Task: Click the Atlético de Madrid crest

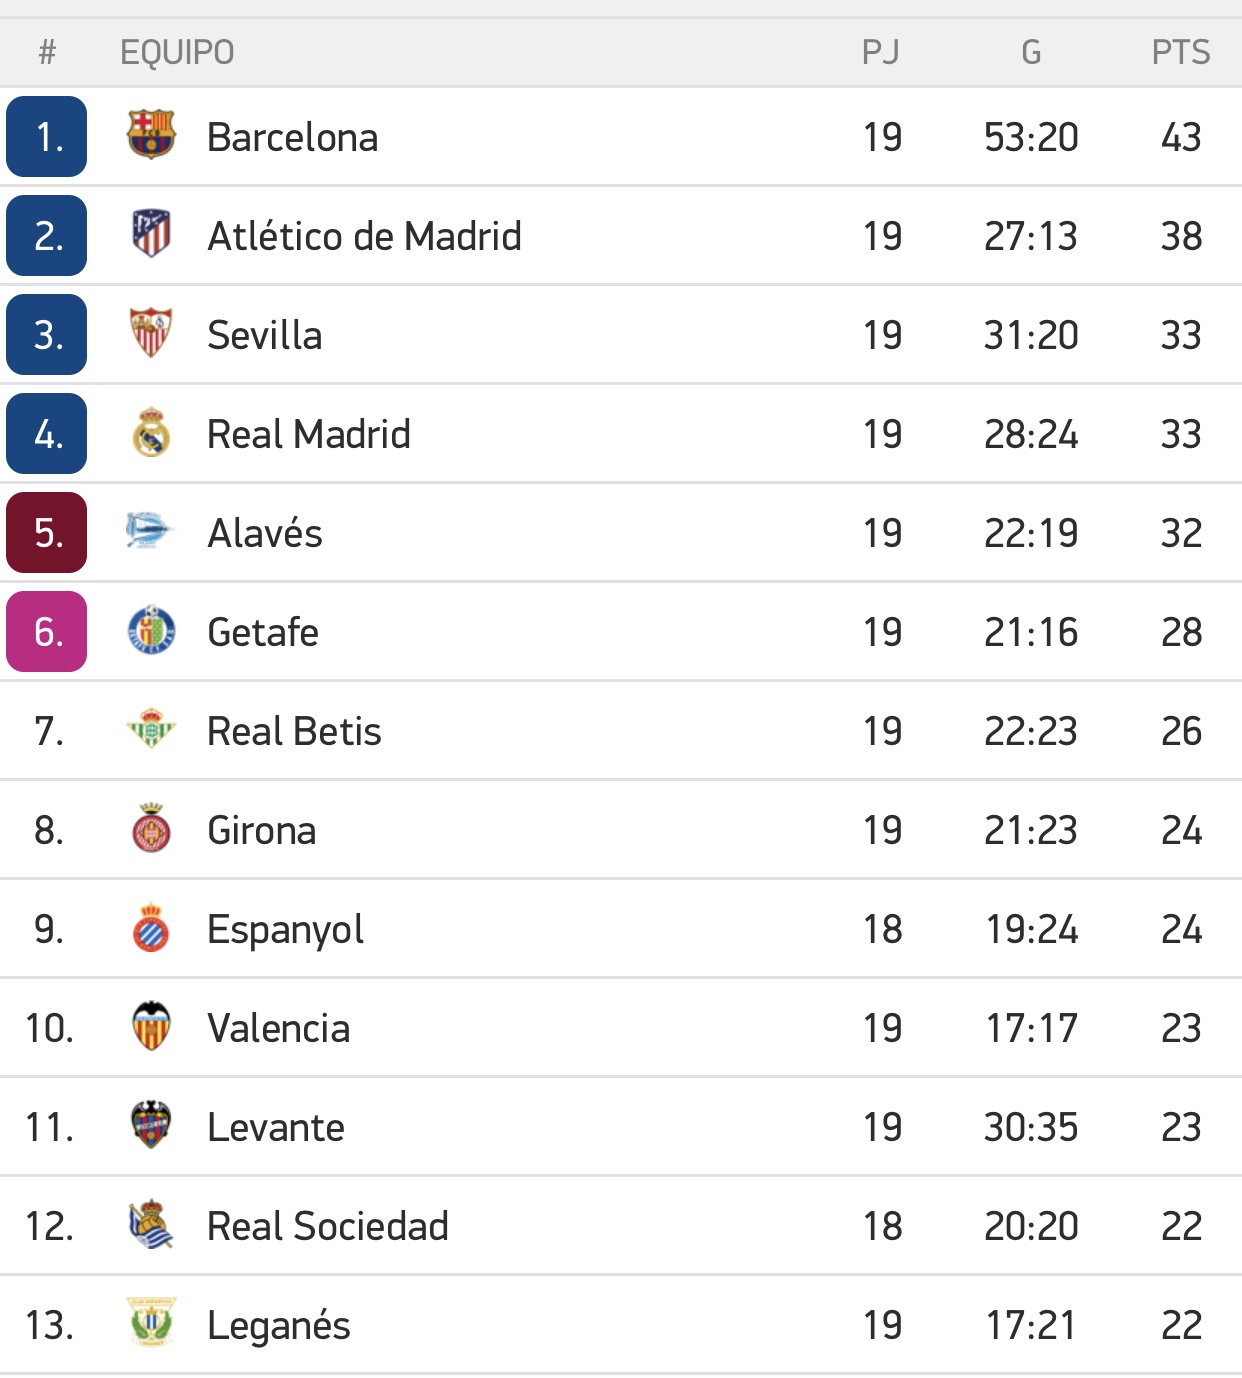Action: 151,235
